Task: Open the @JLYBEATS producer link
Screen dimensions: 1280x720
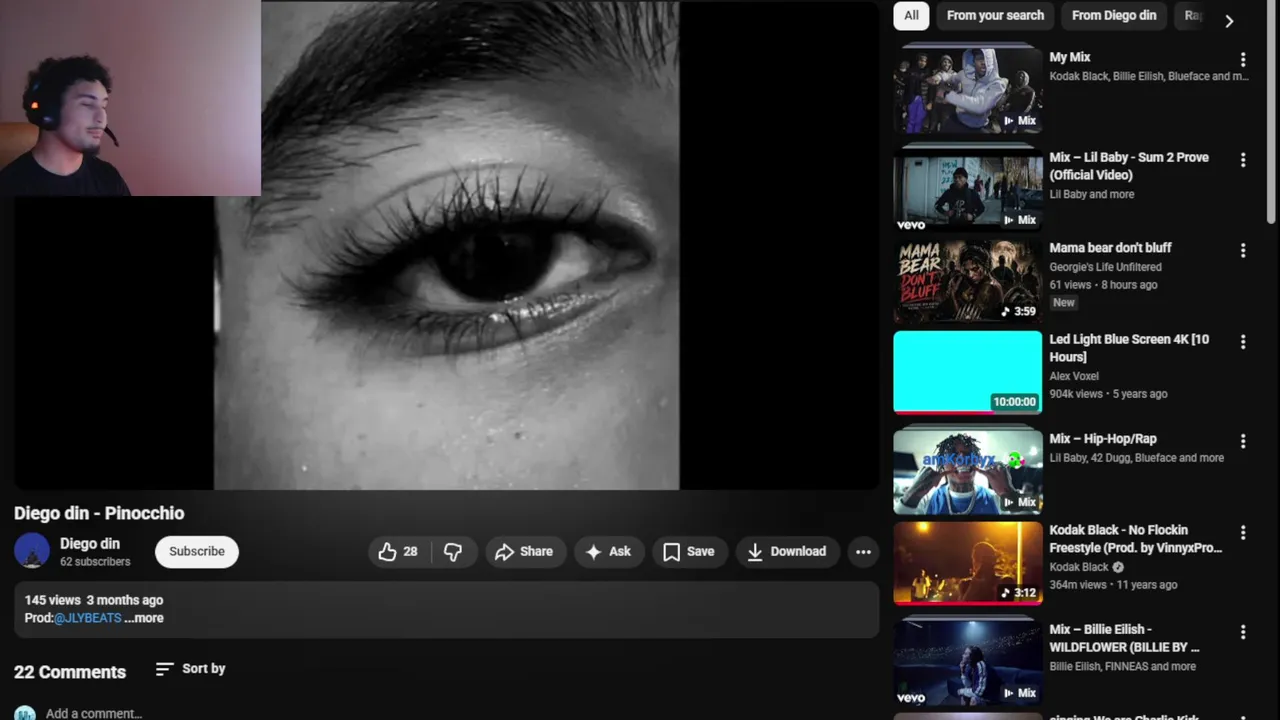Action: 88,618
